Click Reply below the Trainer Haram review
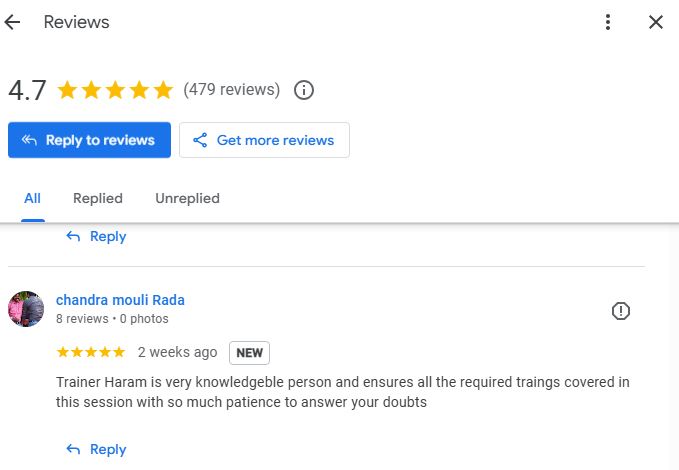Screen dimensions: 679x470 point(96,449)
